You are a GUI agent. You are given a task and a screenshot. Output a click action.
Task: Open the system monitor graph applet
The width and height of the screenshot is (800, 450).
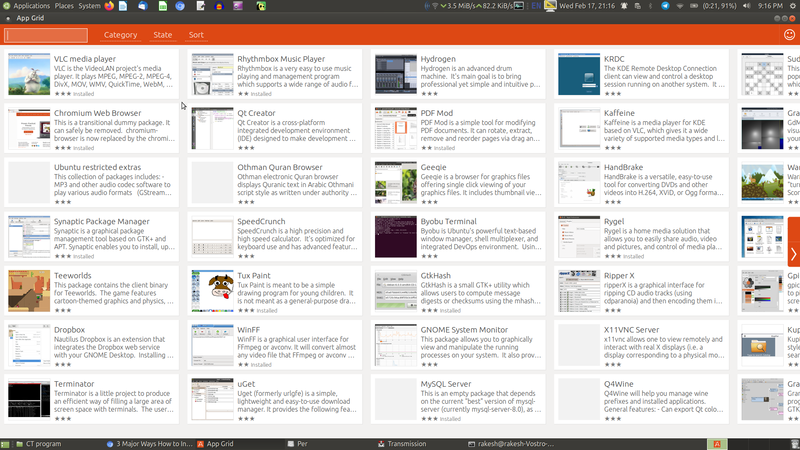pyautogui.click(x=519, y=6)
